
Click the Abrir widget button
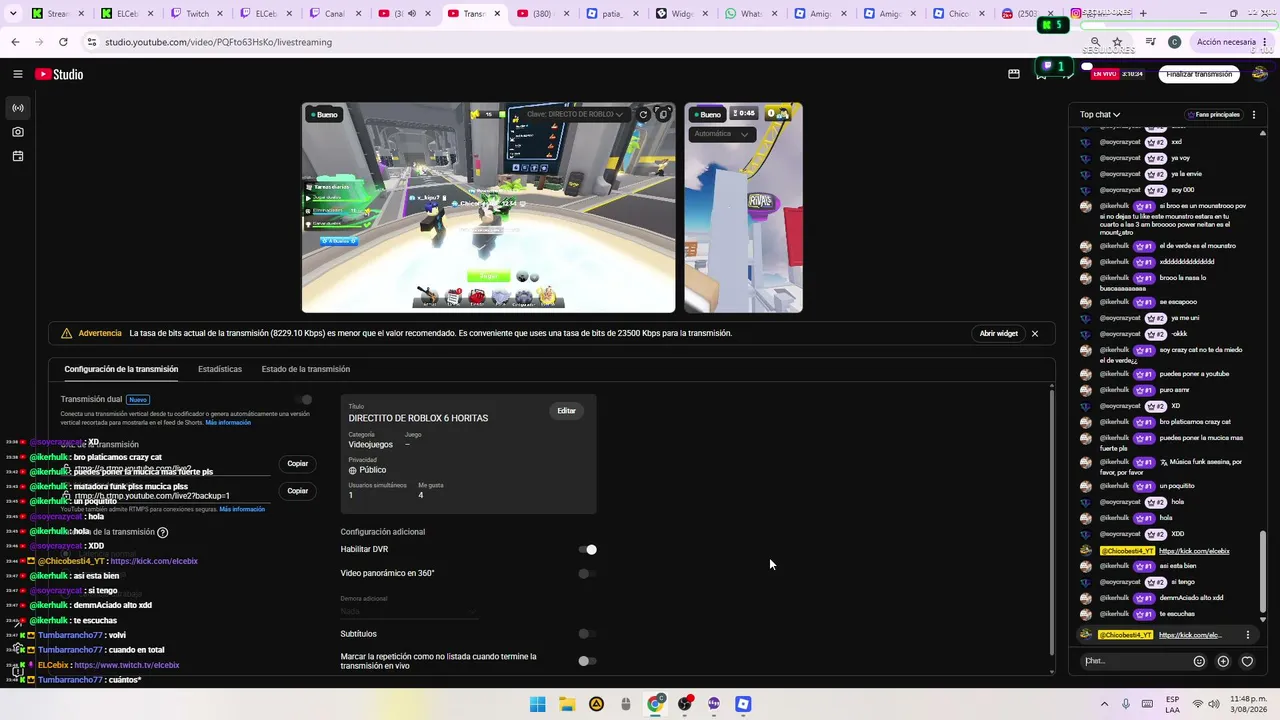[999, 333]
